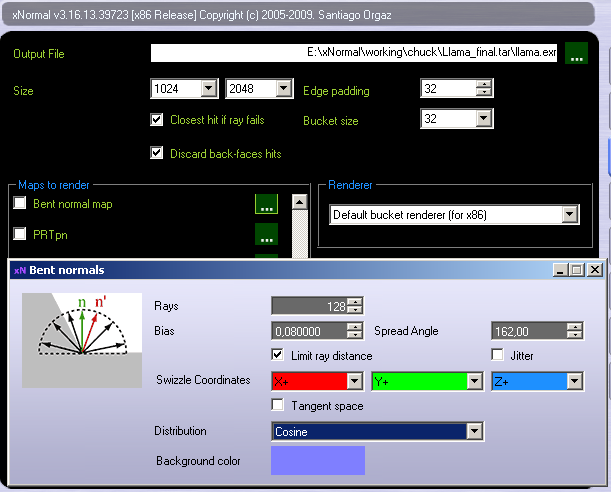Click the Rays spinner arrows

355,306
